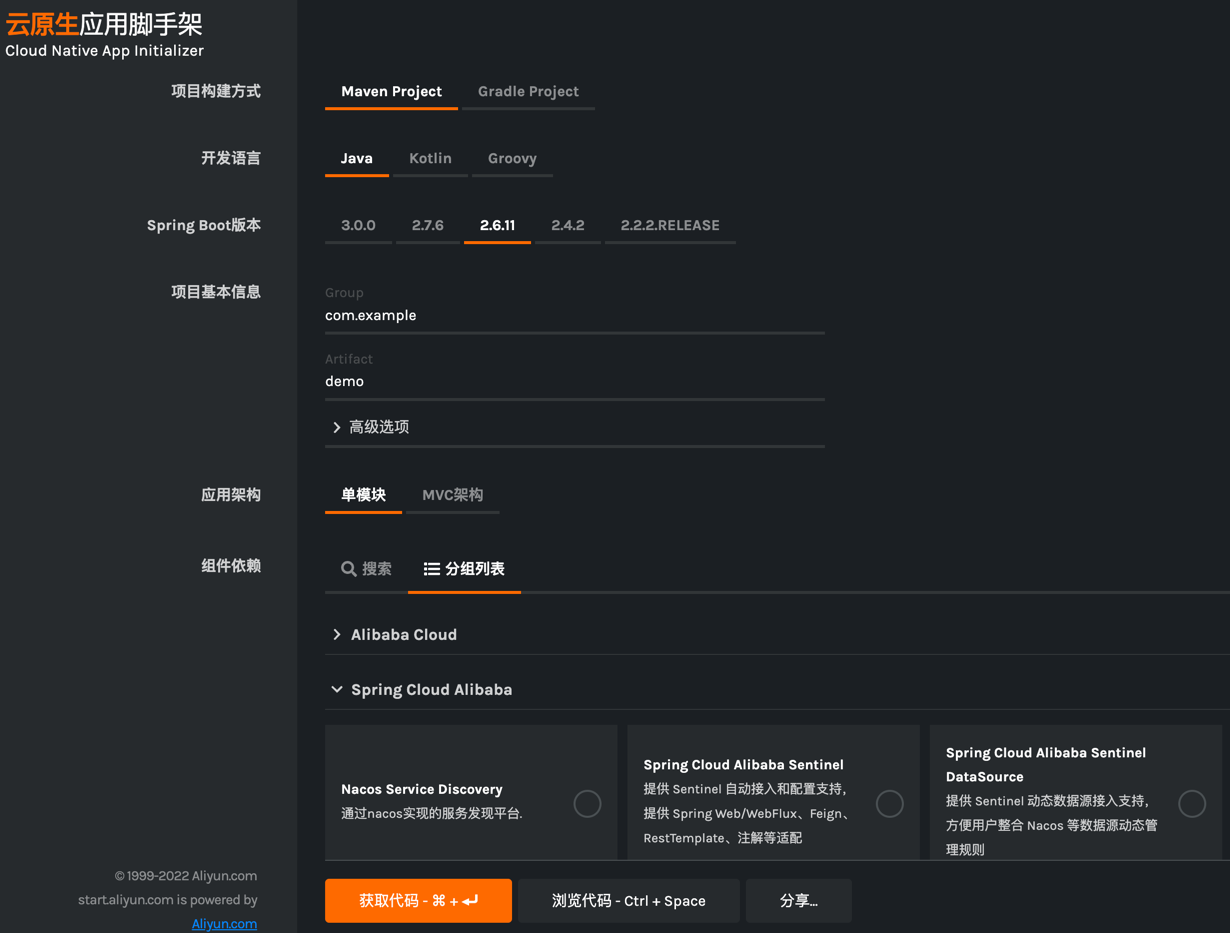Screen dimensions: 1230x933
Task: Select Kotlin as development language
Action: [430, 158]
